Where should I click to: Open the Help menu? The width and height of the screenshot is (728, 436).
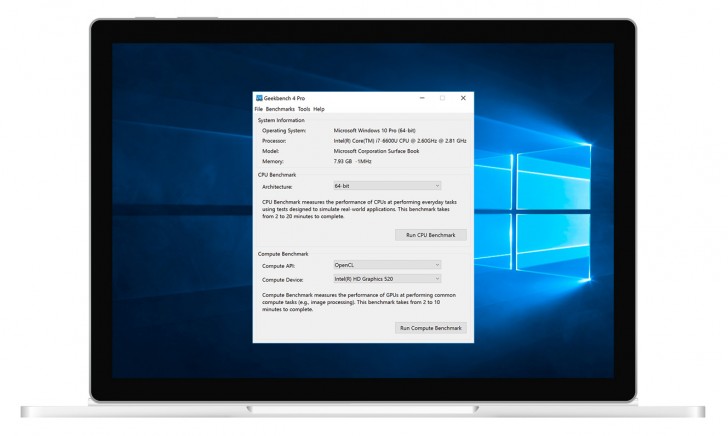pyautogui.click(x=319, y=109)
